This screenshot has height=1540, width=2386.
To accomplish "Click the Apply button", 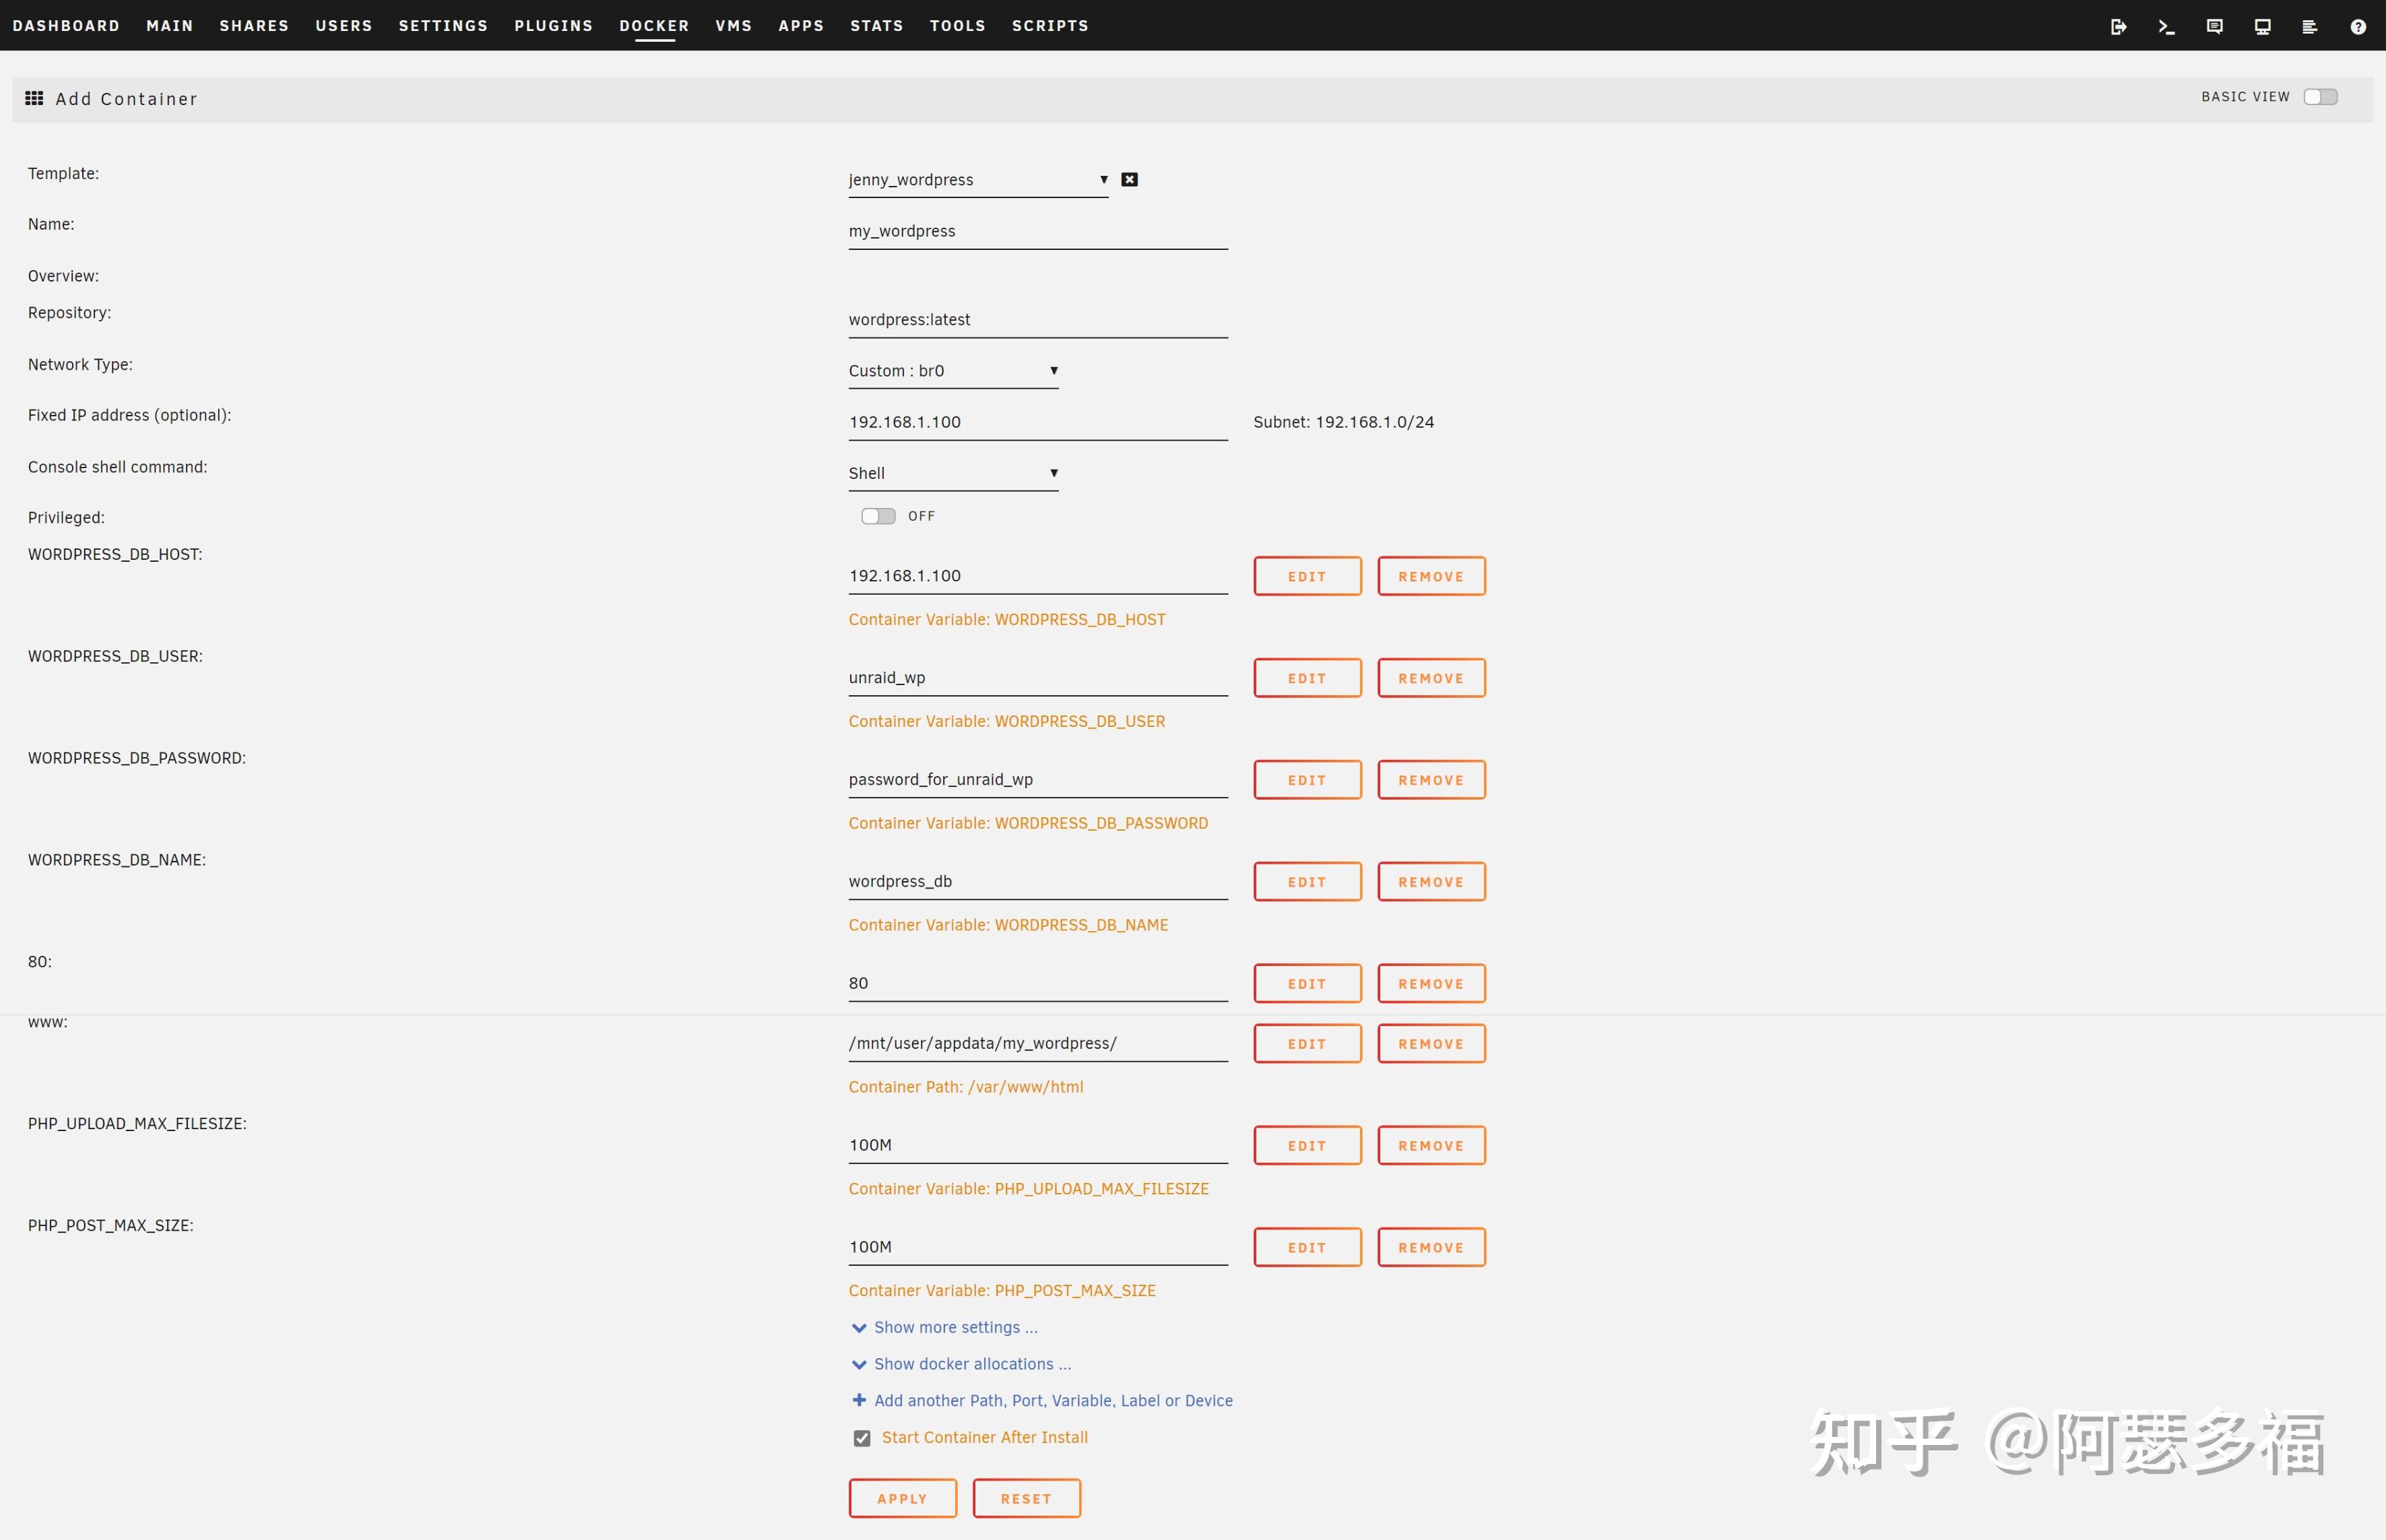I will (902, 1498).
